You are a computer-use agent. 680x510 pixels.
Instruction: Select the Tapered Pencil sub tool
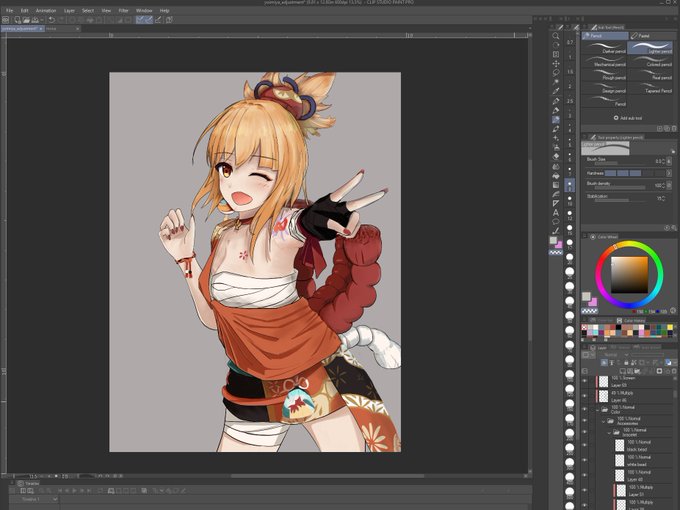pos(650,88)
